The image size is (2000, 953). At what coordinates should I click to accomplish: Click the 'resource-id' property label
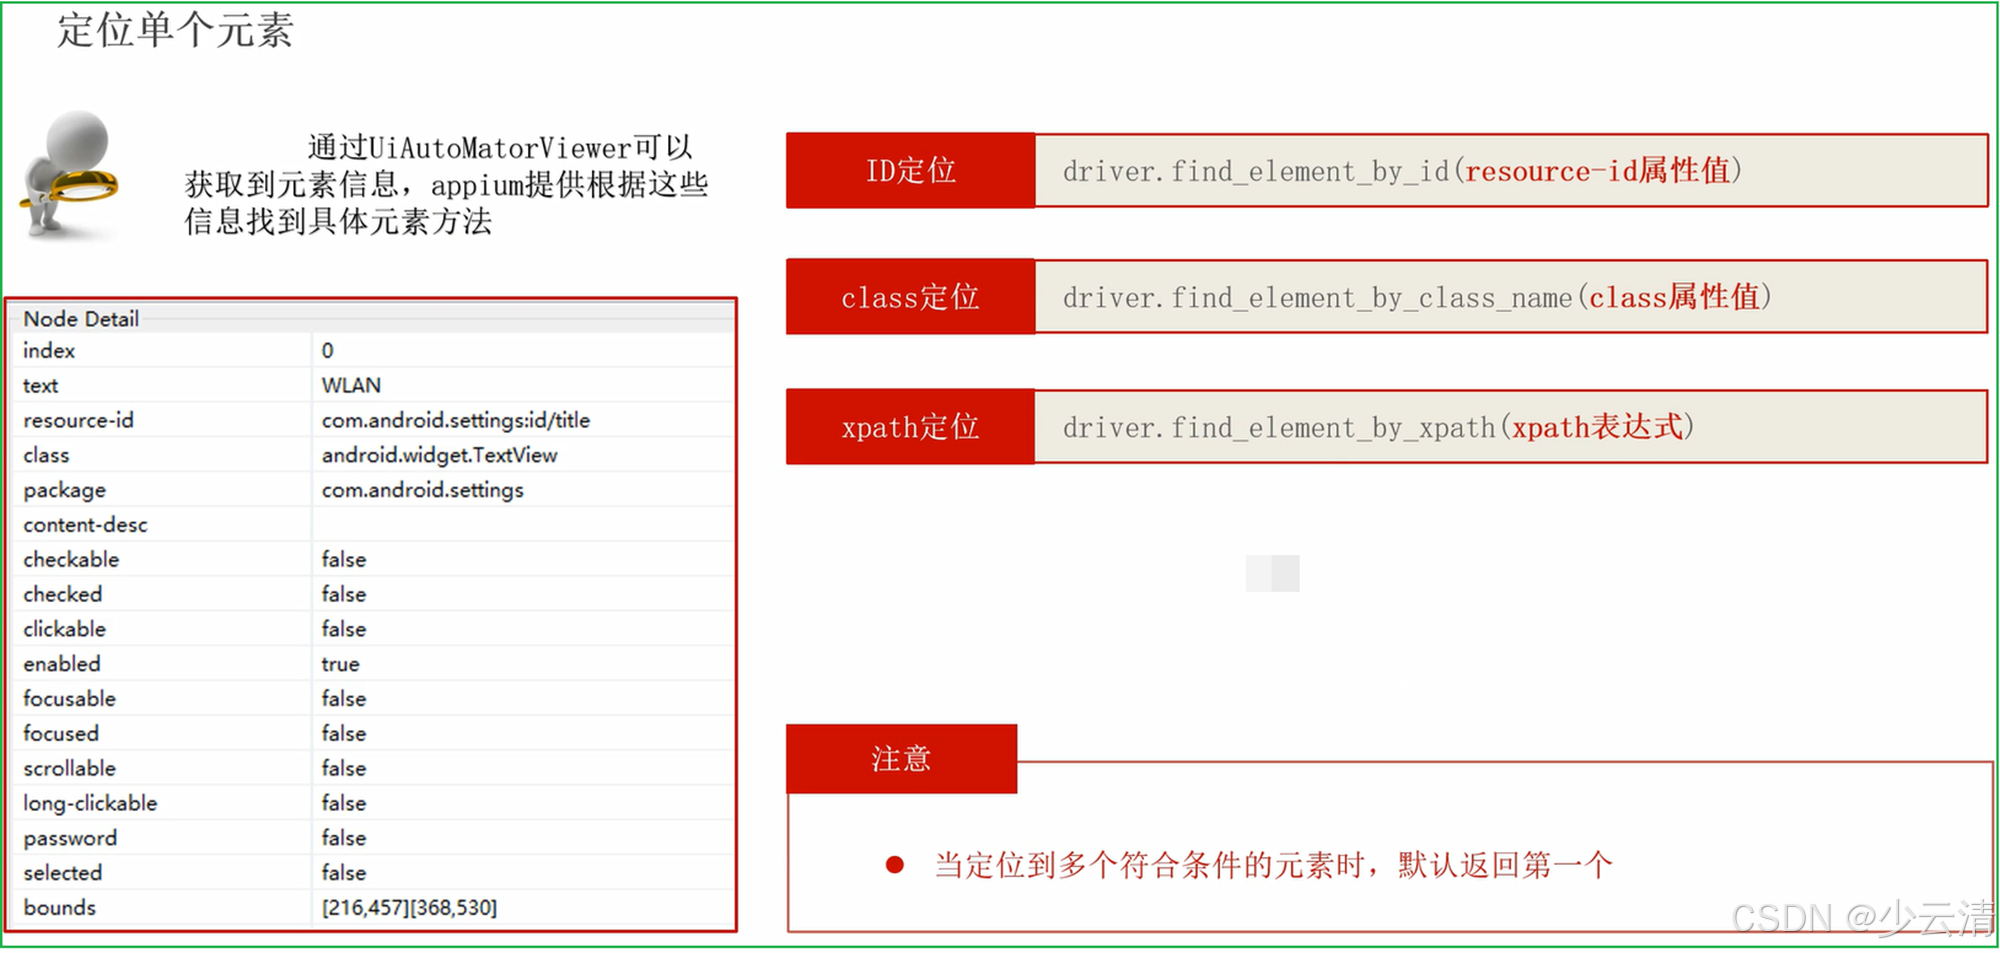tap(78, 421)
